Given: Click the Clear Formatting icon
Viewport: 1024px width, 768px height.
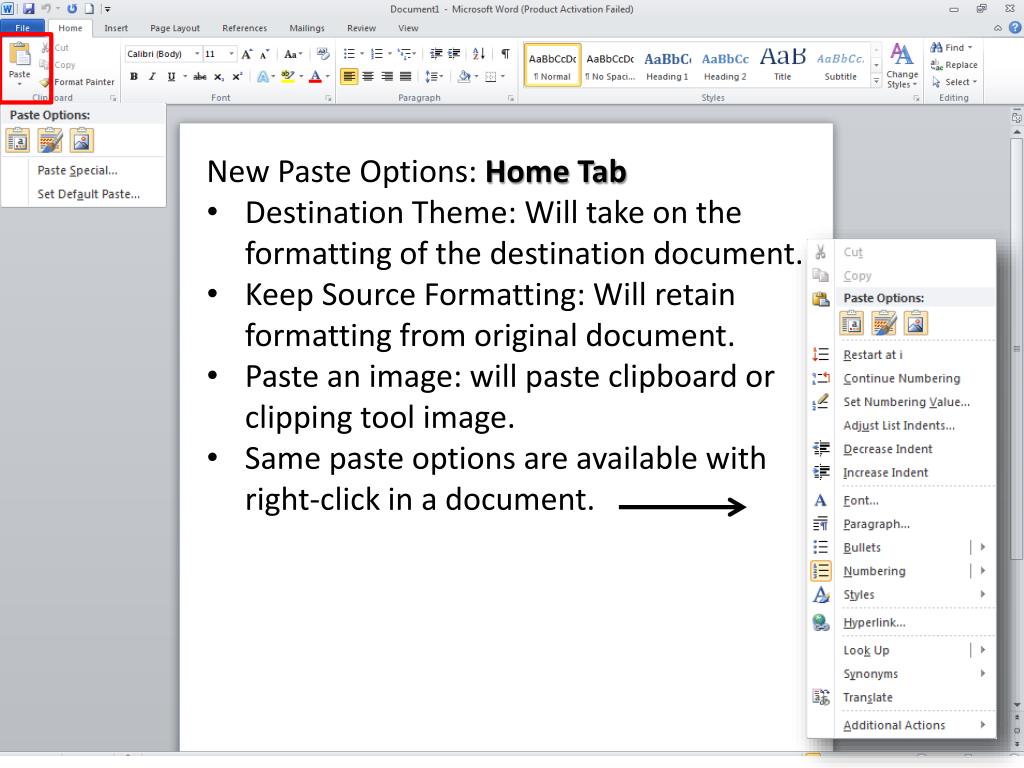Looking at the screenshot, I should coord(323,54).
